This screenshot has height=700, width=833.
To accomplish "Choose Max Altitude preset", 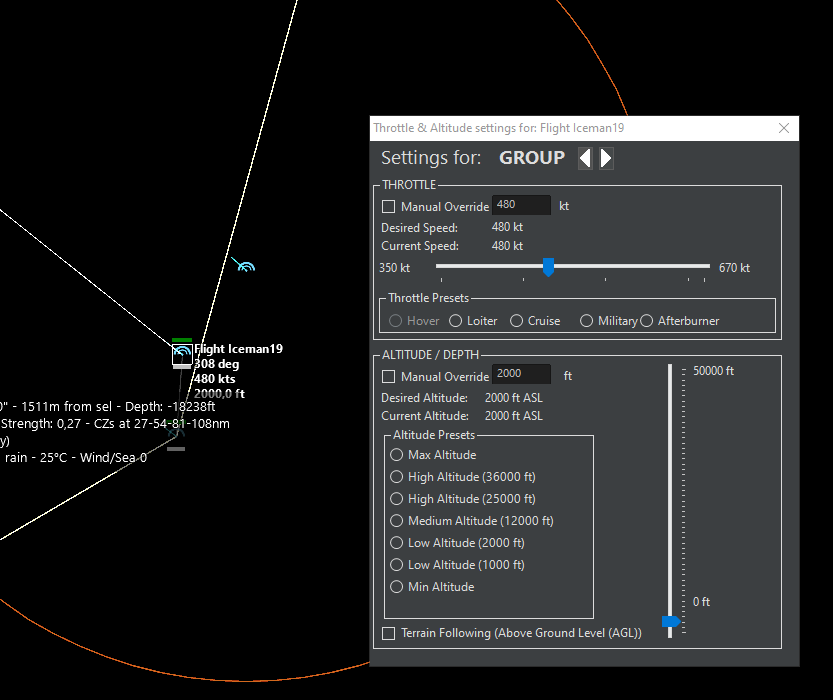I will (x=397, y=455).
